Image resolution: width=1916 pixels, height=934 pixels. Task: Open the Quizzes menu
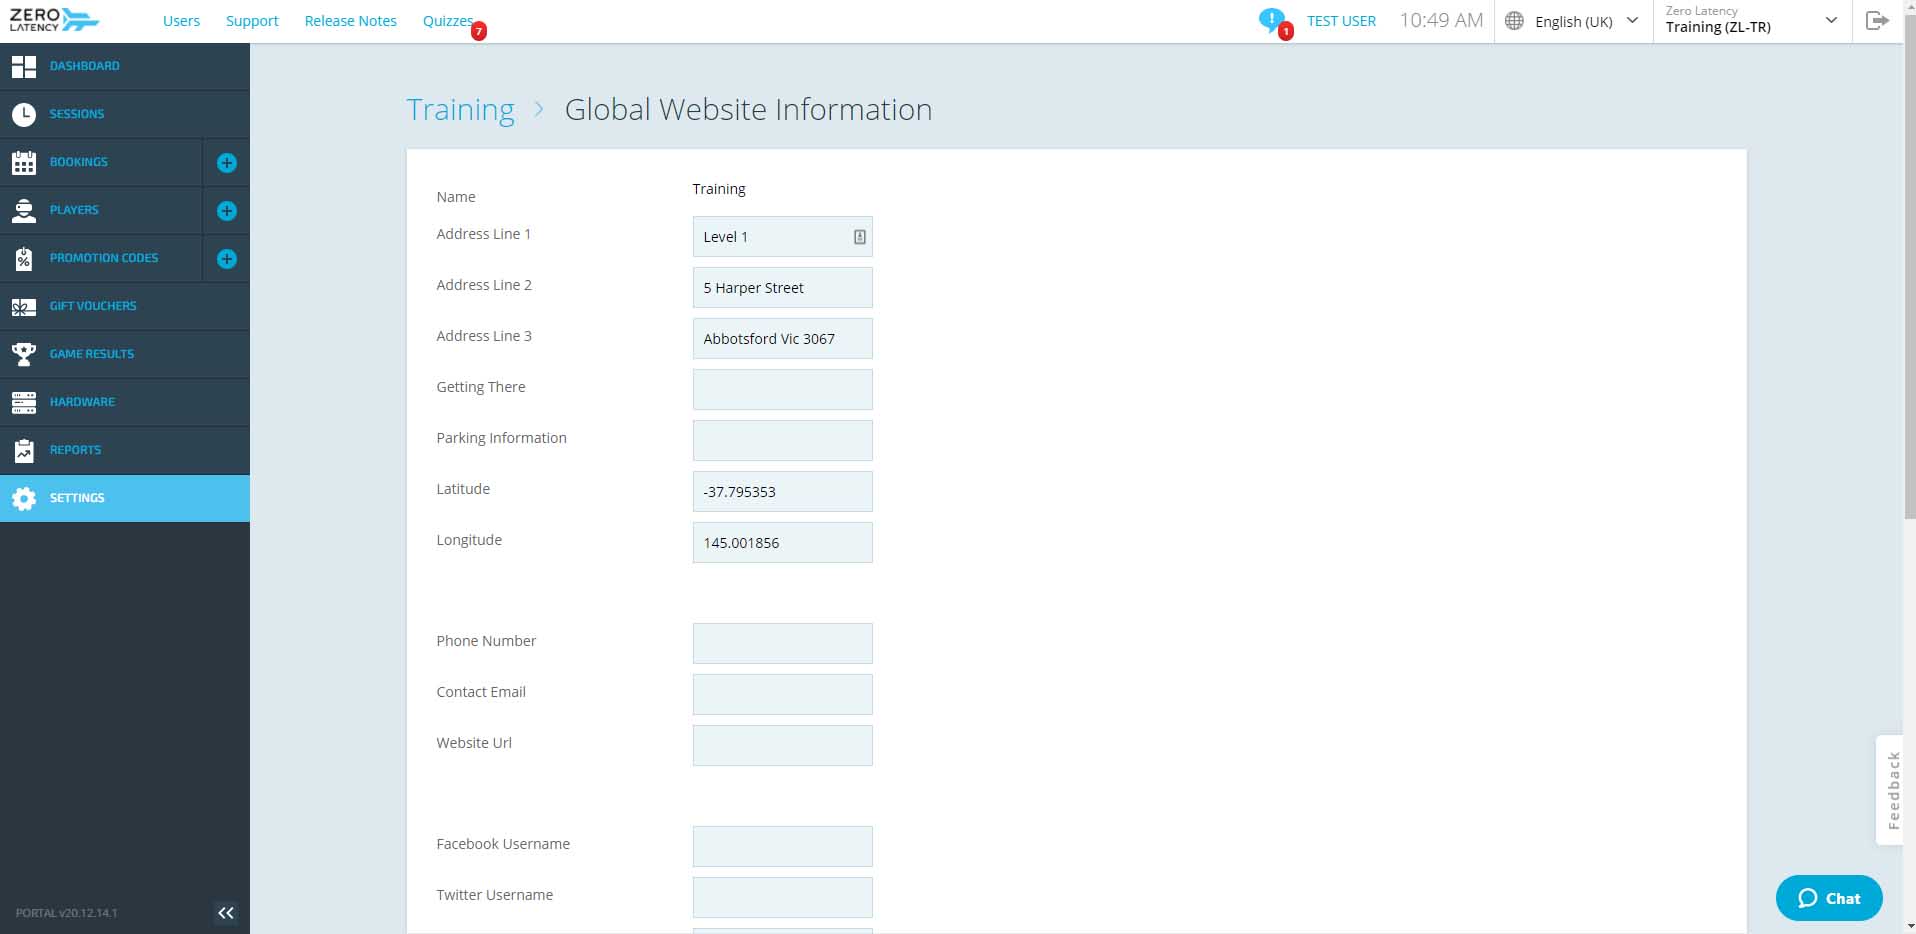(447, 21)
